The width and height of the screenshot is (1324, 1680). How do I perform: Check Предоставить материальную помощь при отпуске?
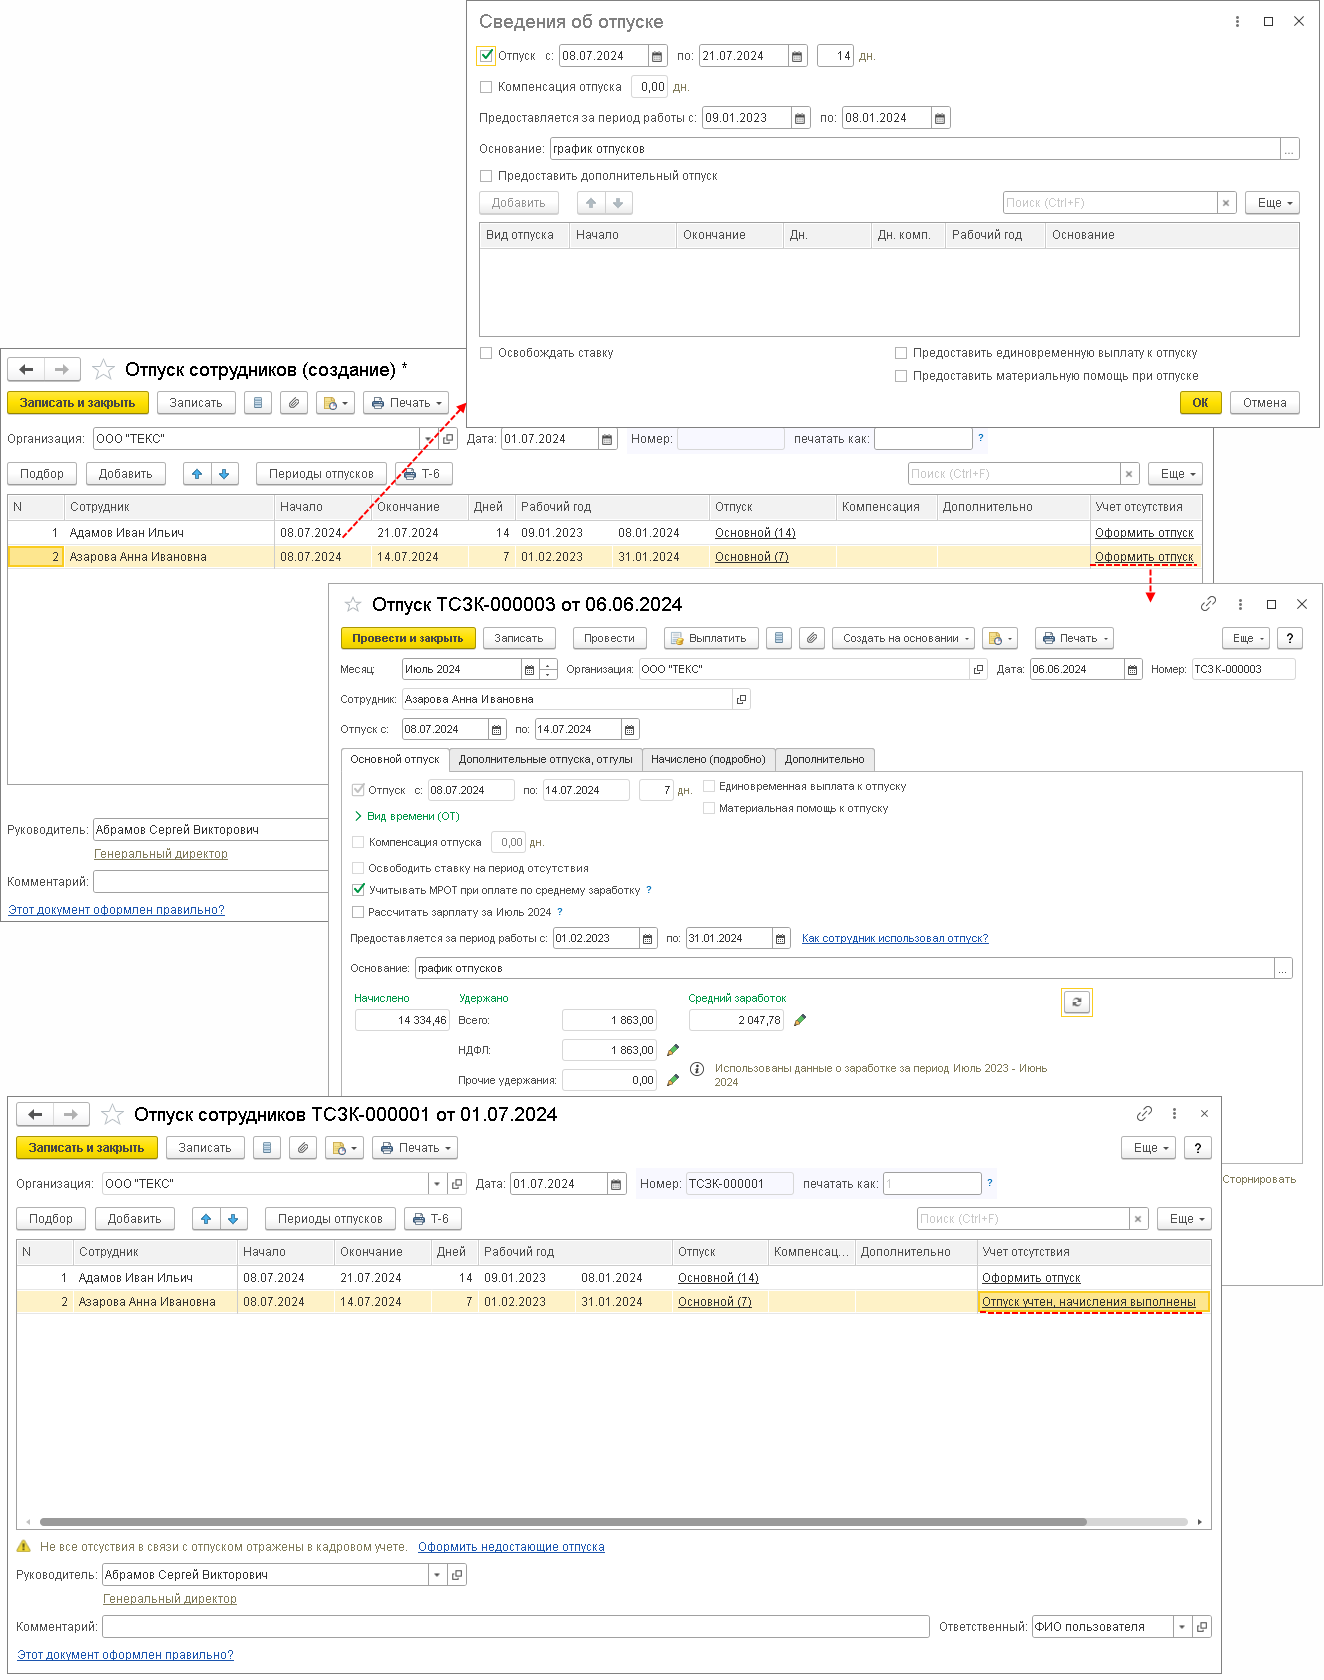pos(901,376)
